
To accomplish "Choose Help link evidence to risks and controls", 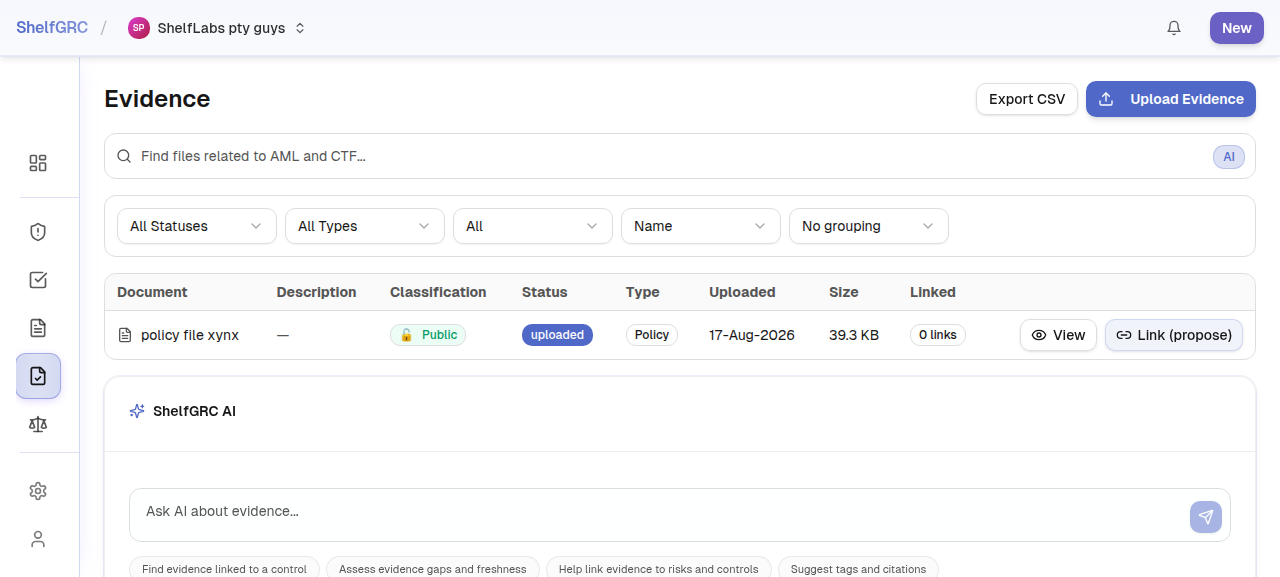I will tap(659, 569).
